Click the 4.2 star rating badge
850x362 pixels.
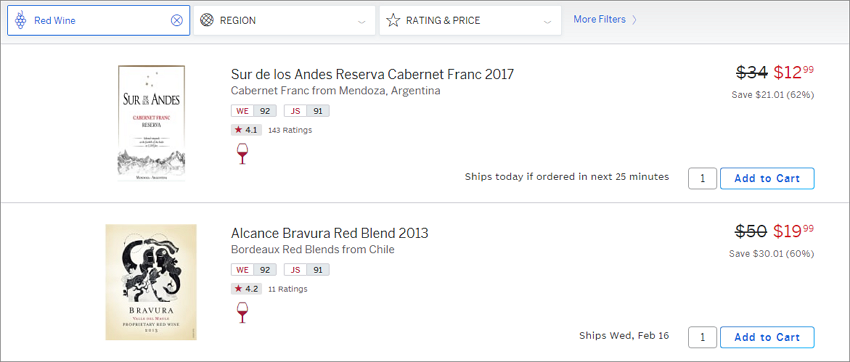point(246,289)
